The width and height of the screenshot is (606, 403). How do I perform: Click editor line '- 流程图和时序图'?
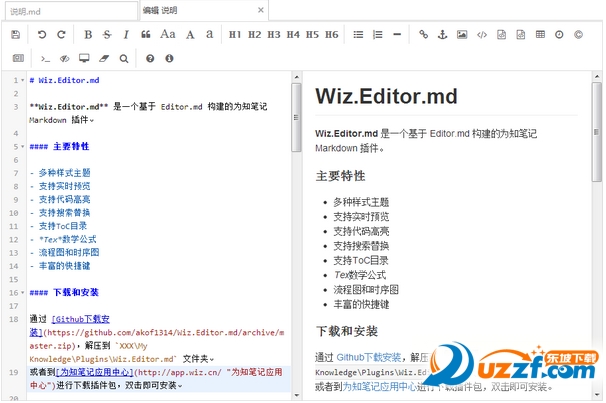click(65, 253)
